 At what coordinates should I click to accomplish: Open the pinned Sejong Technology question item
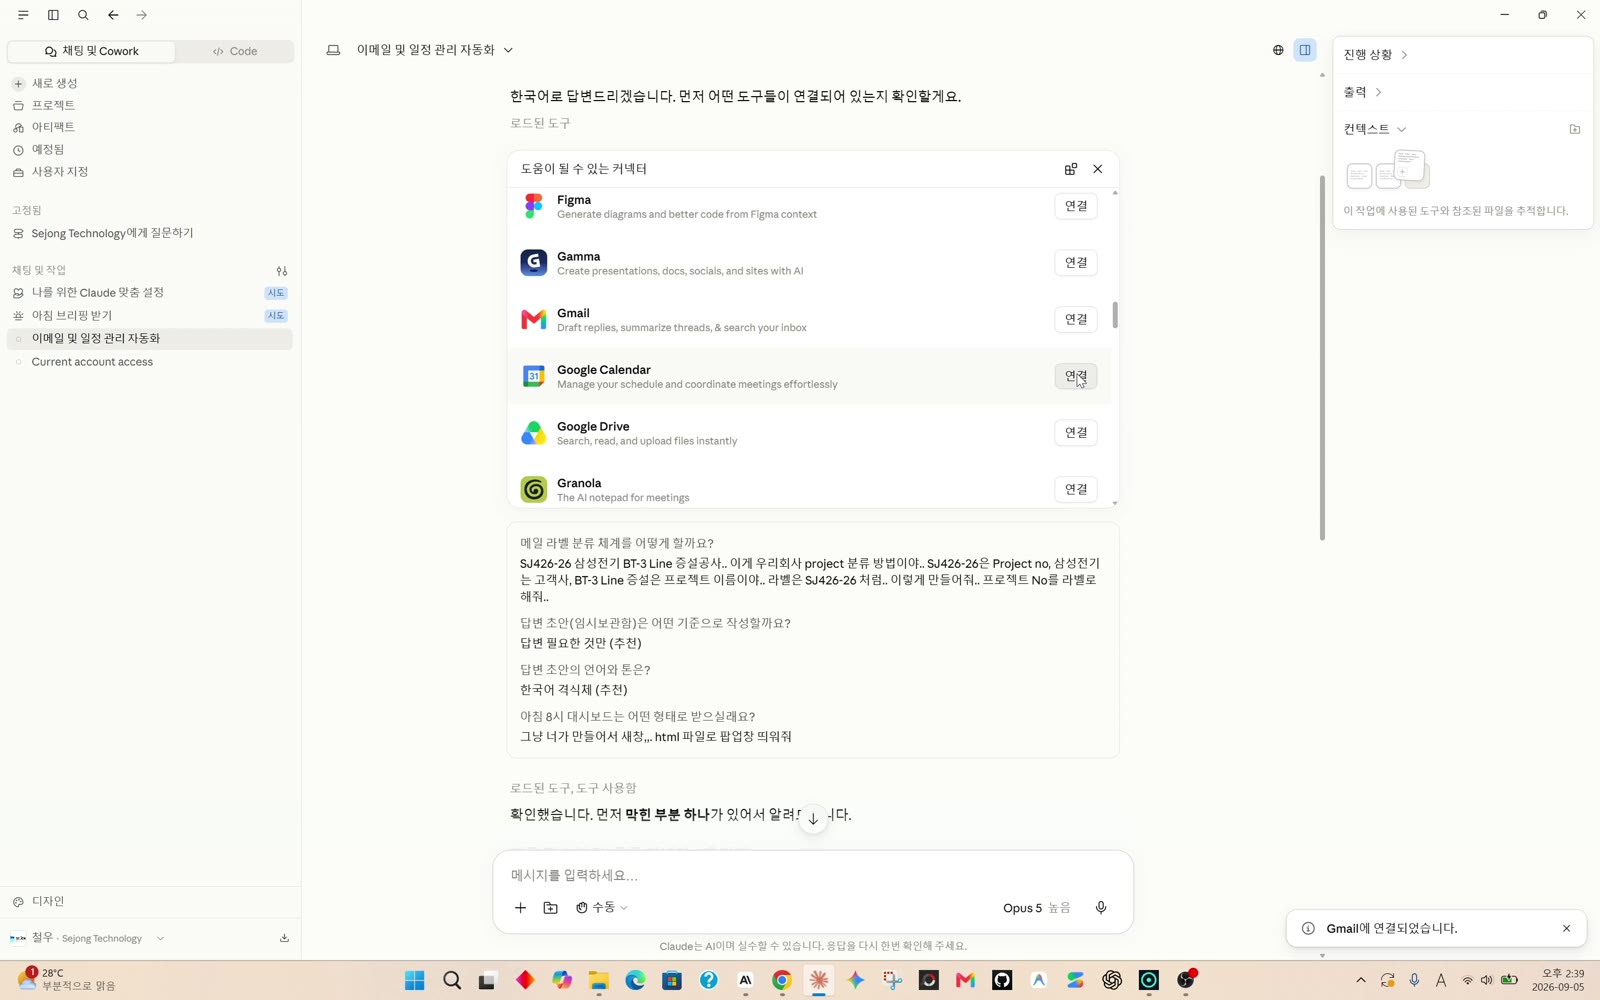[150, 233]
